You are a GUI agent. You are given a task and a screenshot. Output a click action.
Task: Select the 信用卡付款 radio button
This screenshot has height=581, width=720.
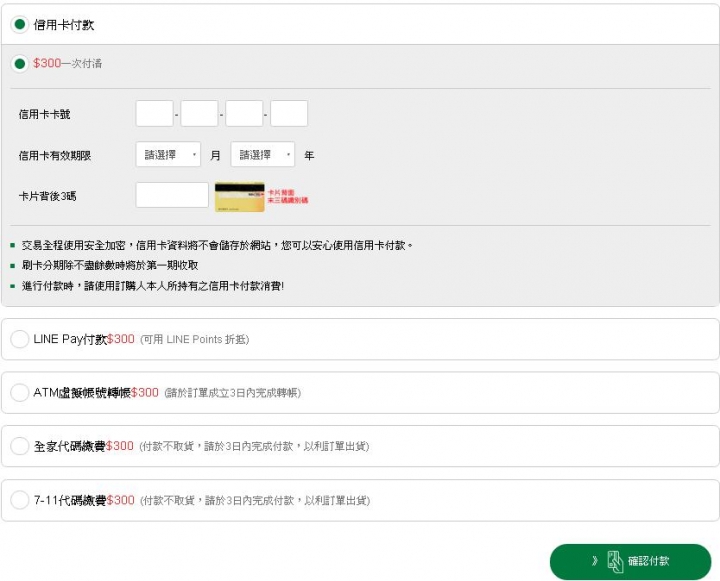click(x=20, y=24)
